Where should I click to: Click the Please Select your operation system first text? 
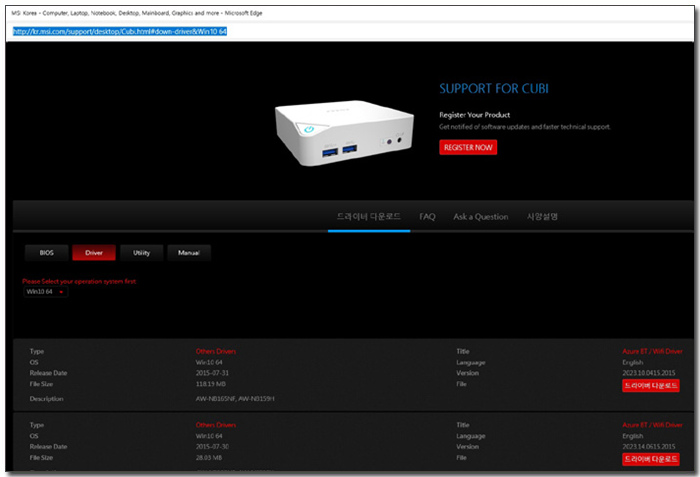pos(79,281)
